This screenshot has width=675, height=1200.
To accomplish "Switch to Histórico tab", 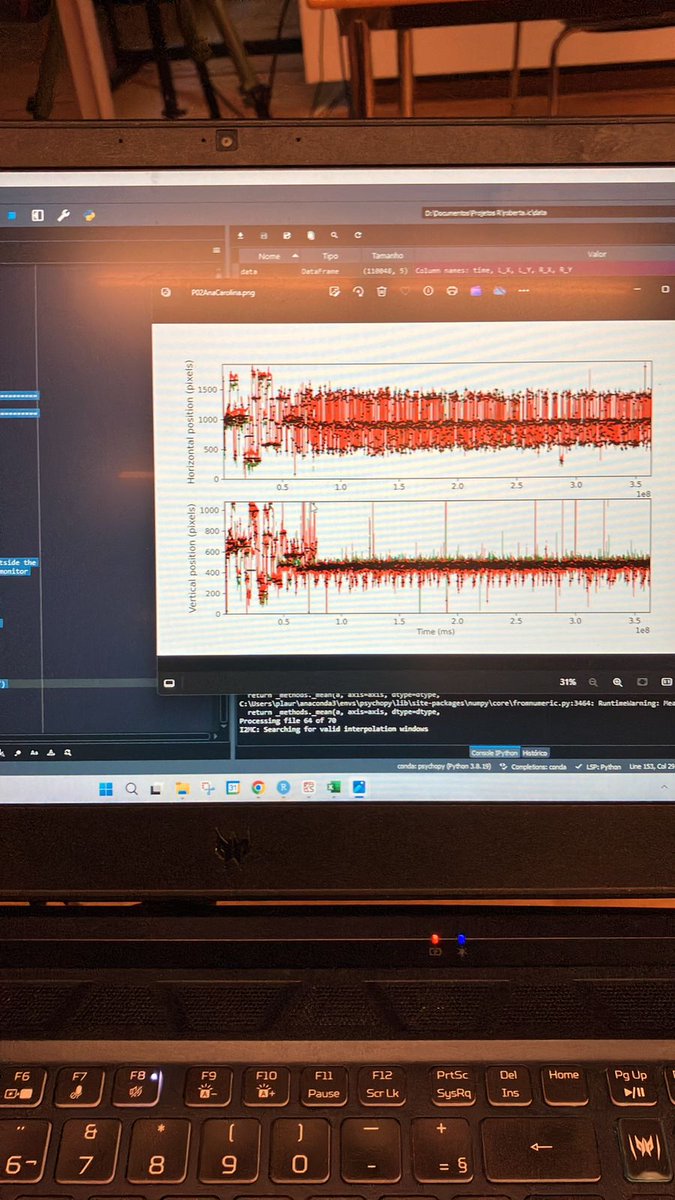I will 535,752.
